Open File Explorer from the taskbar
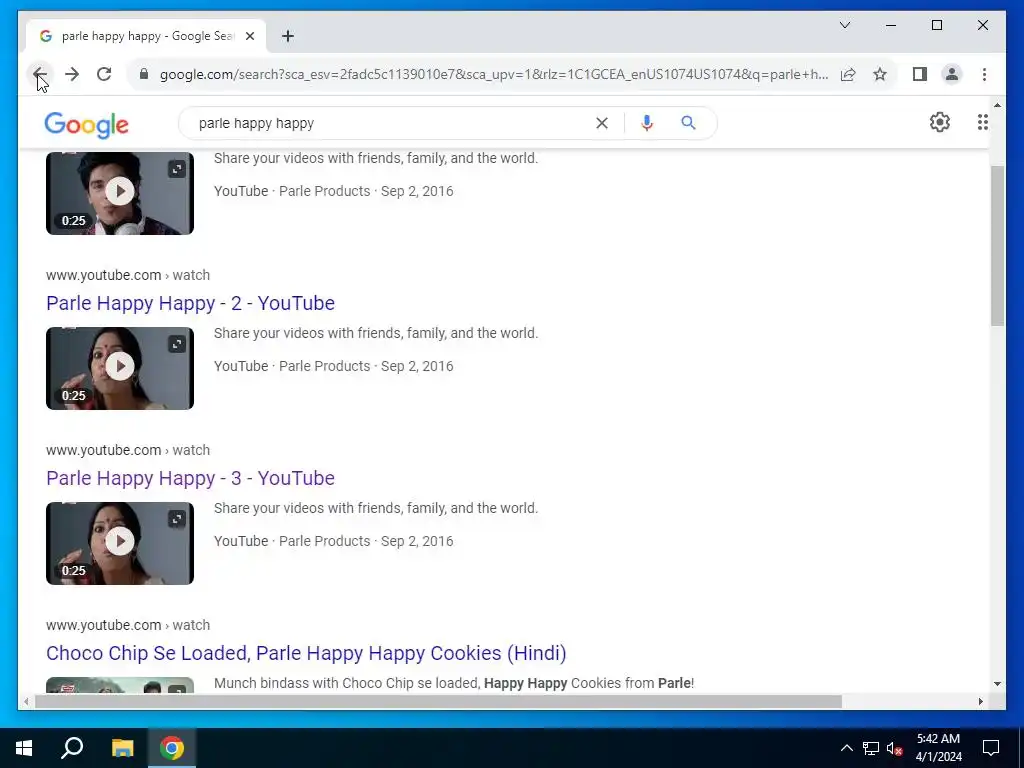The image size is (1024, 768). click(122, 748)
